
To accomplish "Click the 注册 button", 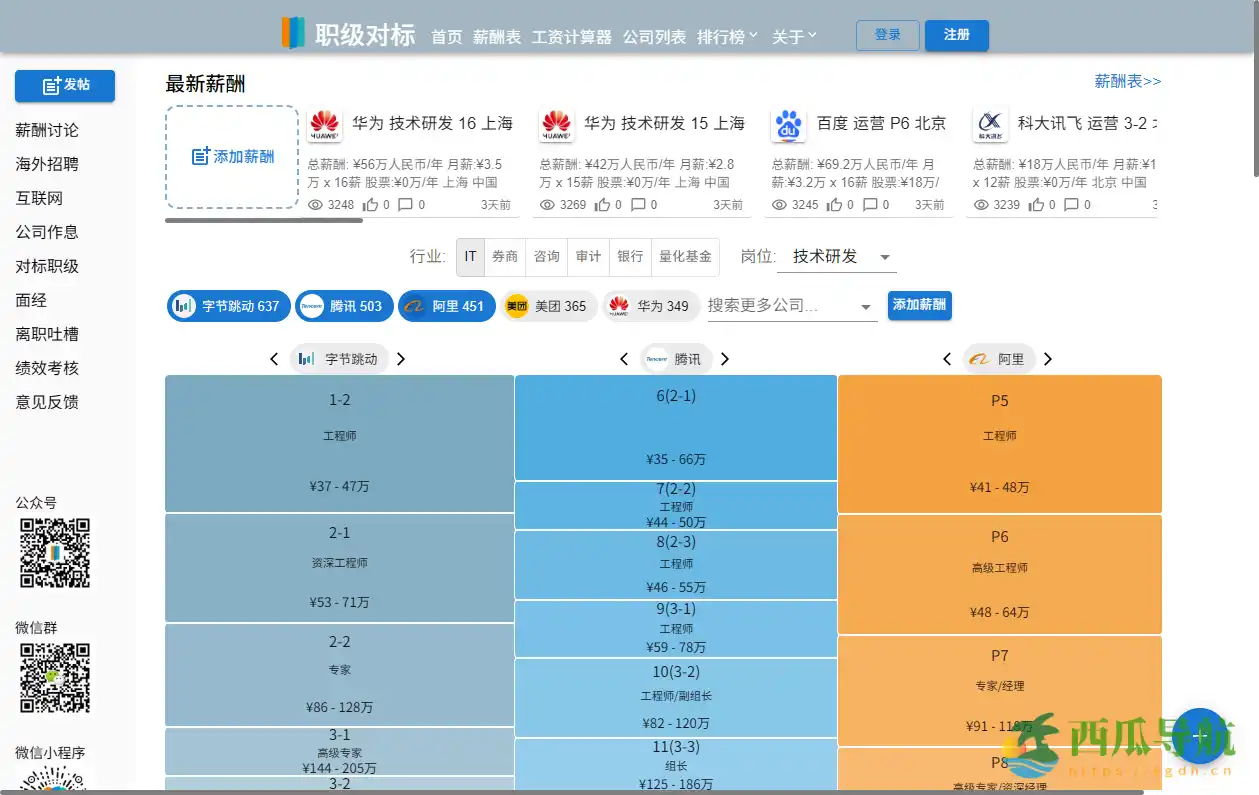I will coord(956,35).
